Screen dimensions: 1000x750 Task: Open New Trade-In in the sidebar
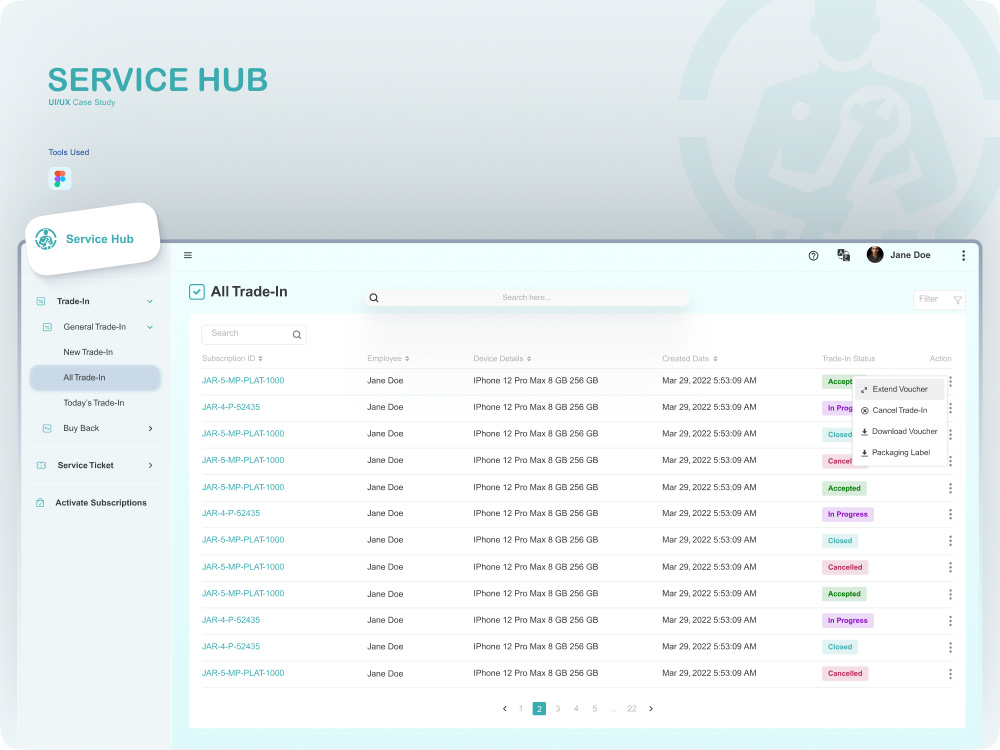tap(88, 352)
